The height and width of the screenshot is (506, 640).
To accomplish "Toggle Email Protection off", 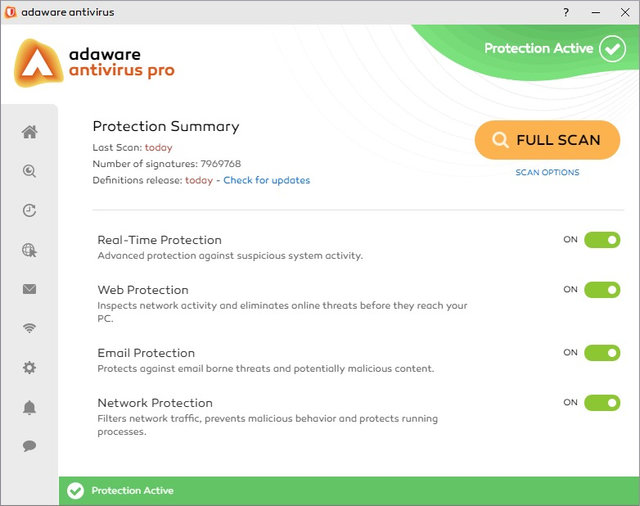I will pyautogui.click(x=602, y=353).
